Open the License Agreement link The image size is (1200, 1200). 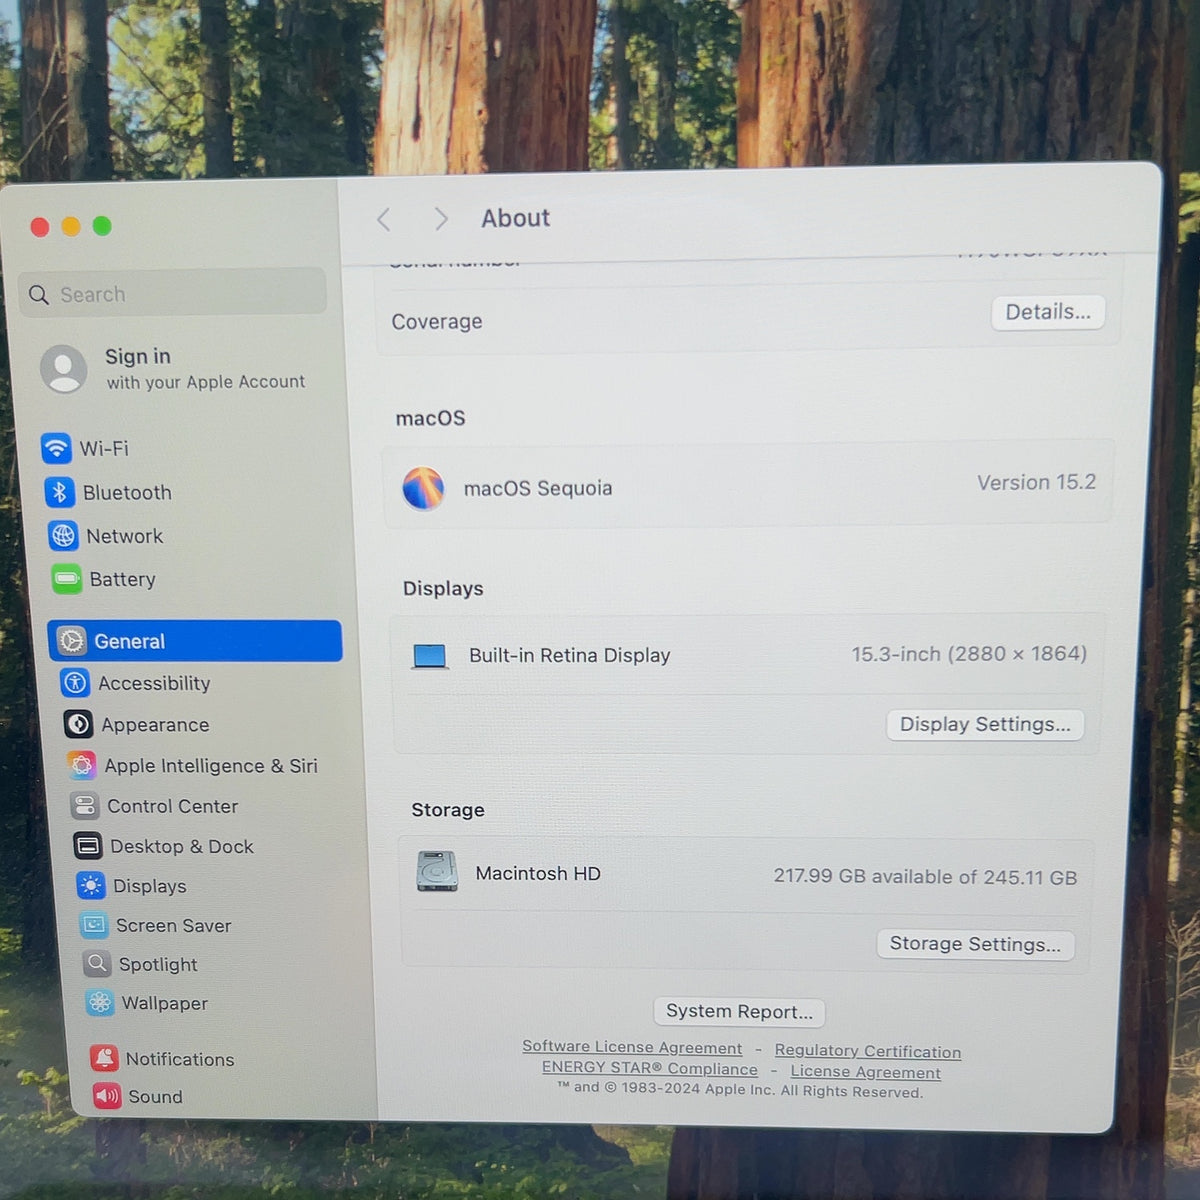click(x=866, y=1072)
